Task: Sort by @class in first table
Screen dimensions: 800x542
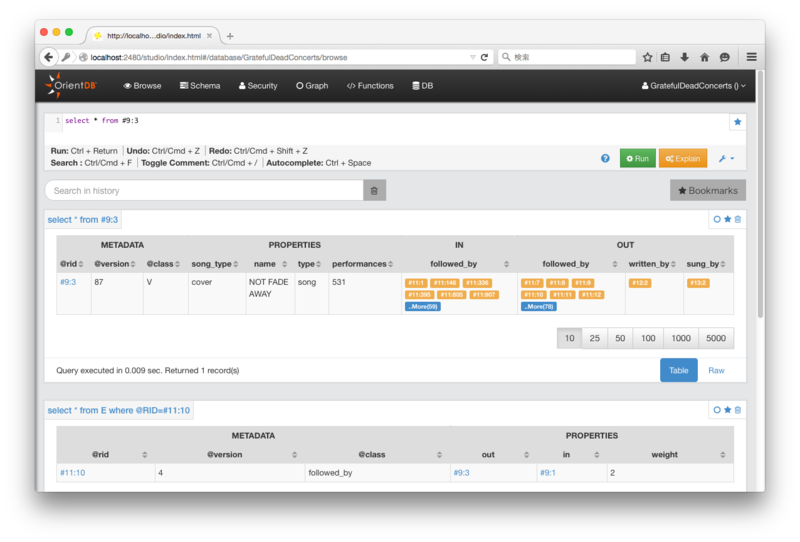Action: 163,264
